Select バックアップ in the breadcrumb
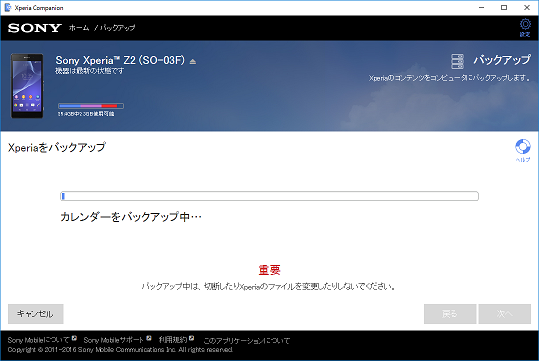The width and height of the screenshot is (539, 361). click(x=117, y=28)
